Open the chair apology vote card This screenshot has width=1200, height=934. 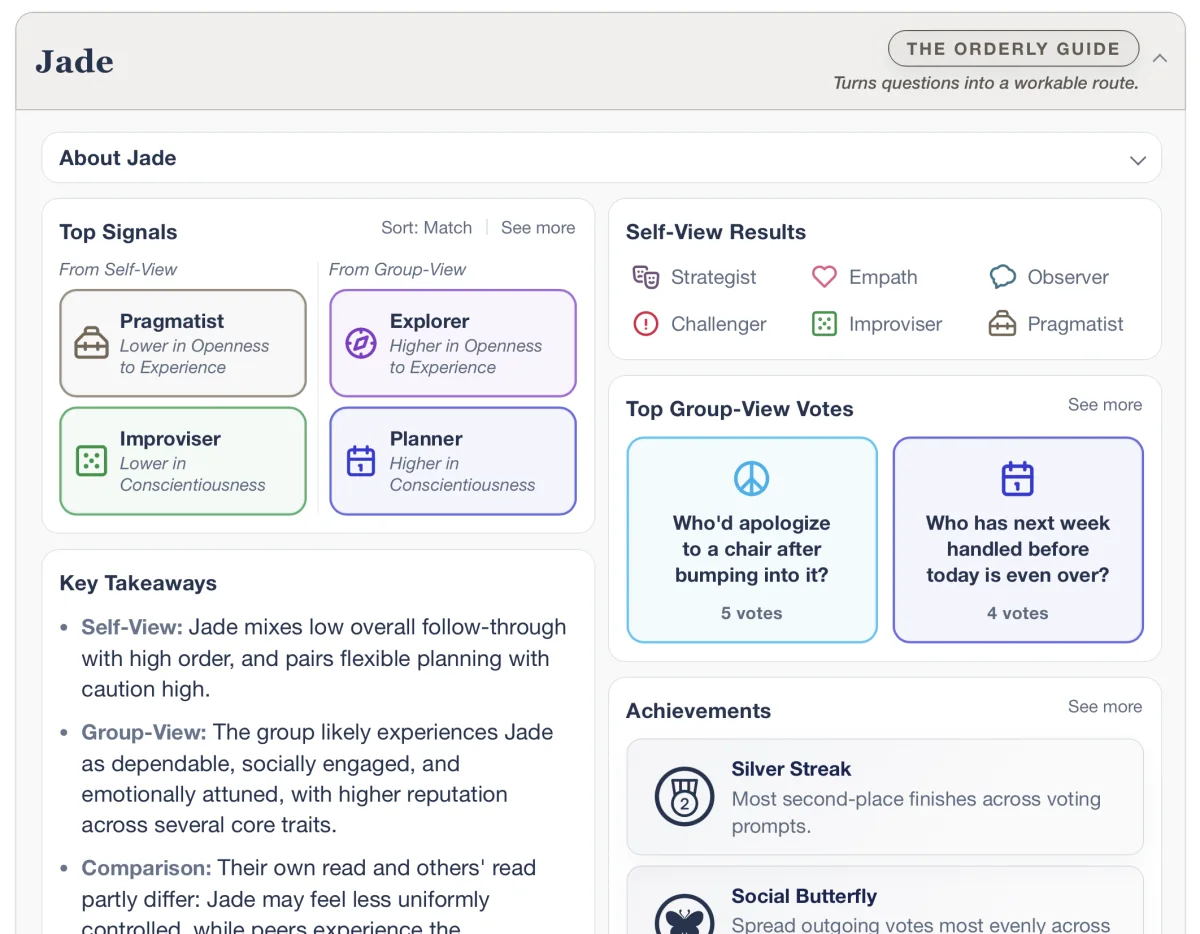(x=752, y=539)
